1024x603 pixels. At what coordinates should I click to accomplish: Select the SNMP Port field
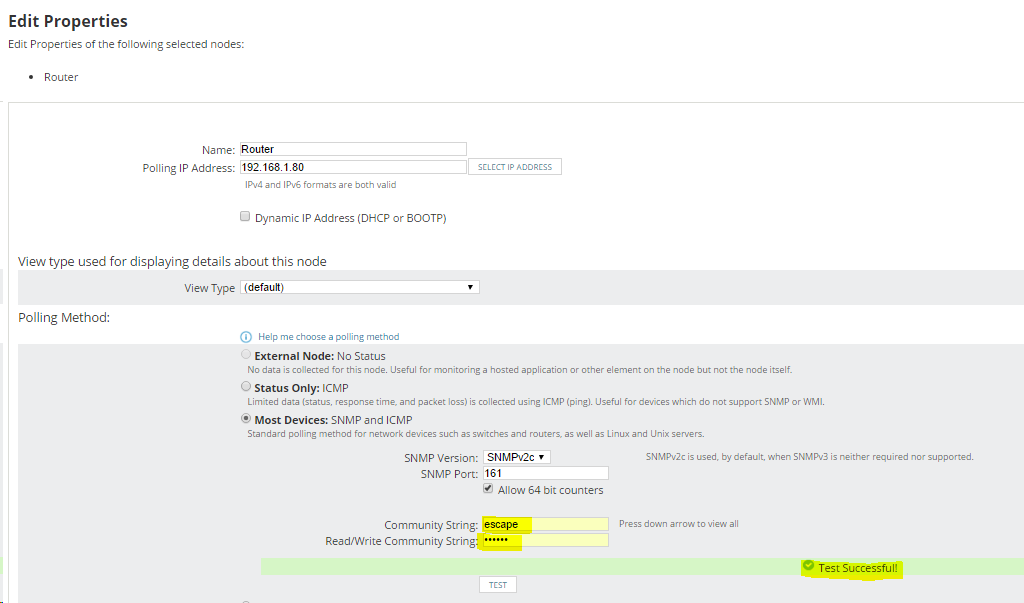click(545, 472)
